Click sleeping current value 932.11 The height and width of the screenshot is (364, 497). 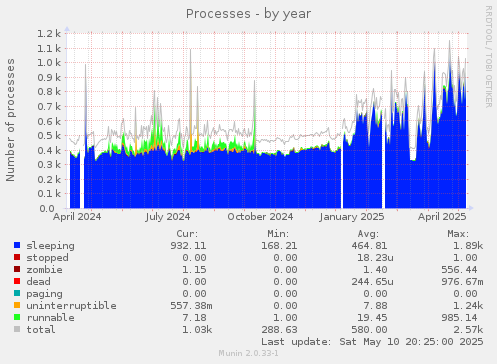pyautogui.click(x=188, y=246)
